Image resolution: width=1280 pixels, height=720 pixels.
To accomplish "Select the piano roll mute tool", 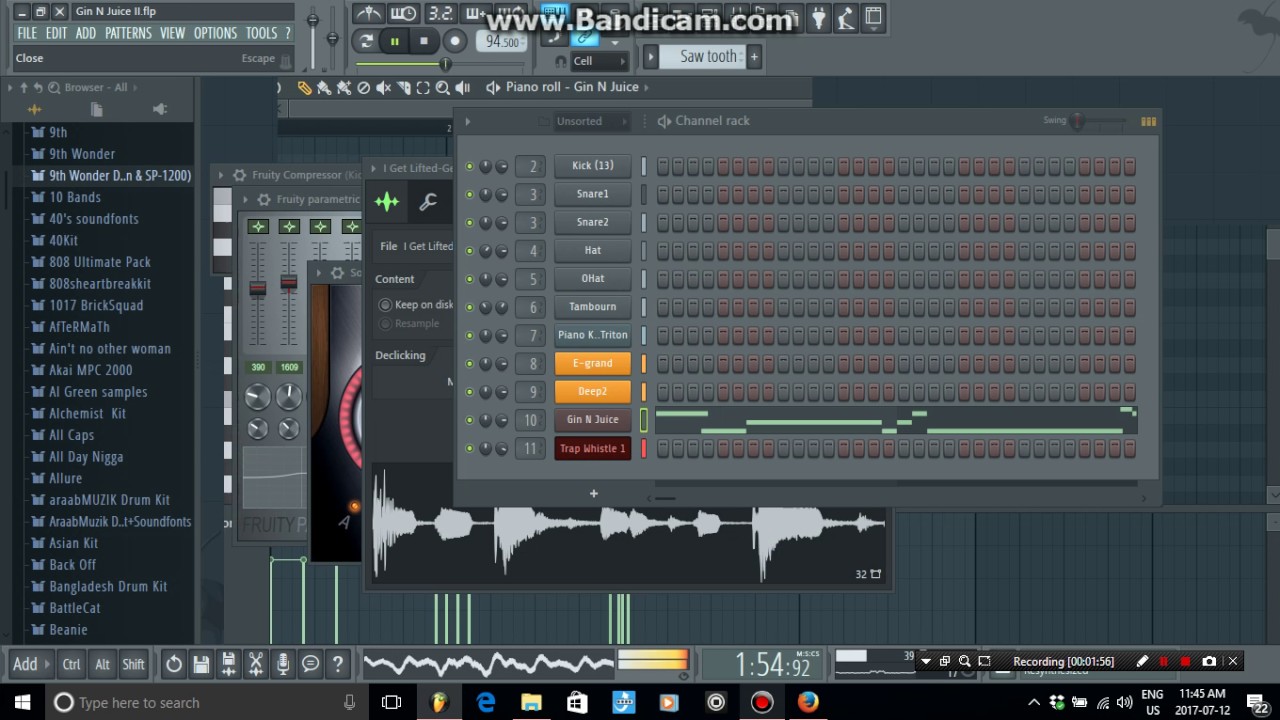I will coord(383,88).
